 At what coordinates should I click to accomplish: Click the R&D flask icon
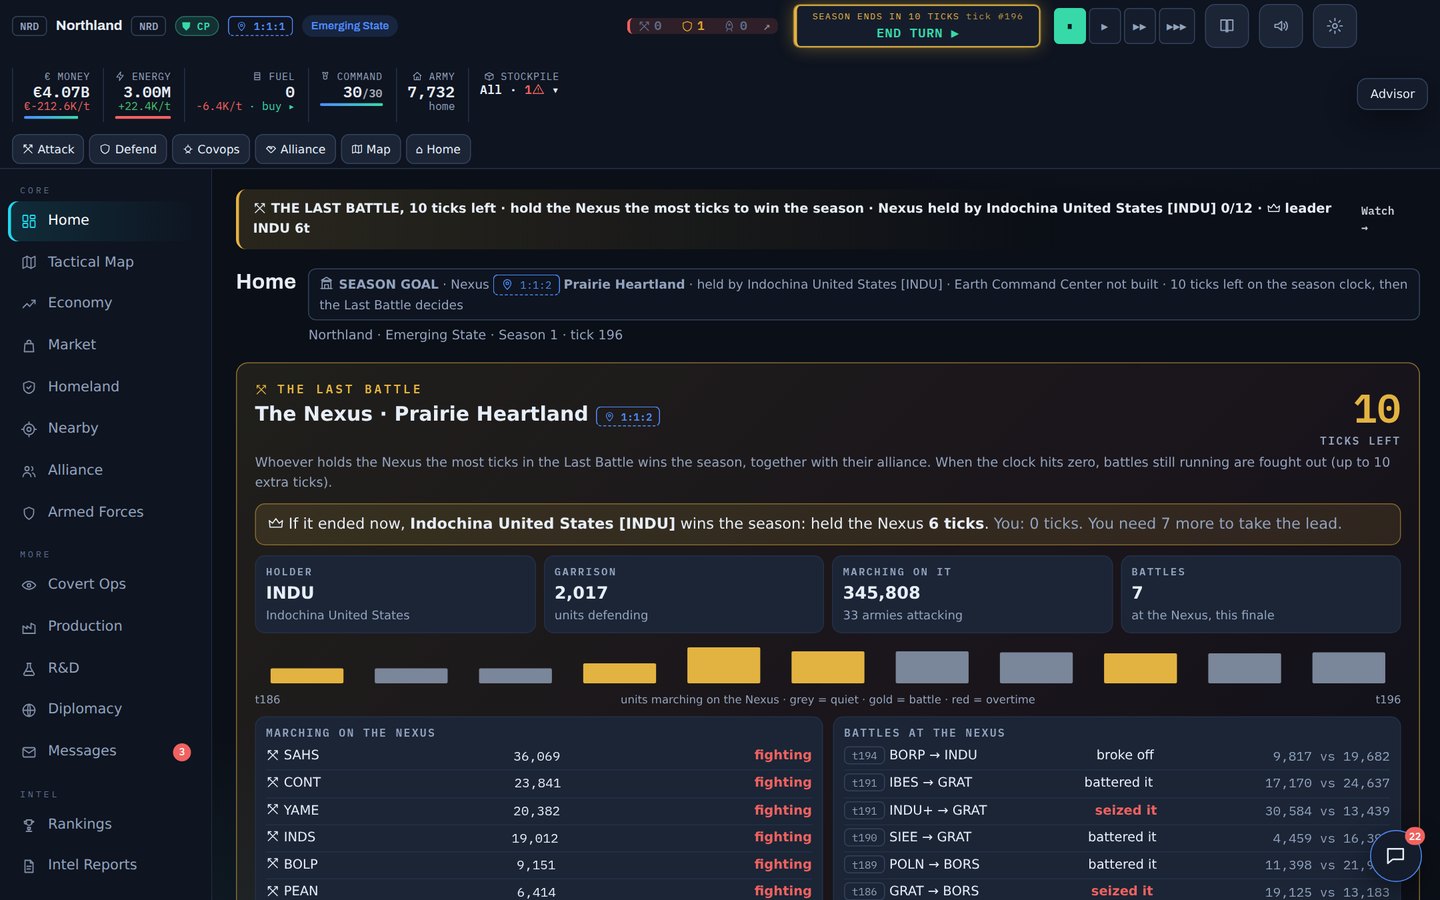29,669
